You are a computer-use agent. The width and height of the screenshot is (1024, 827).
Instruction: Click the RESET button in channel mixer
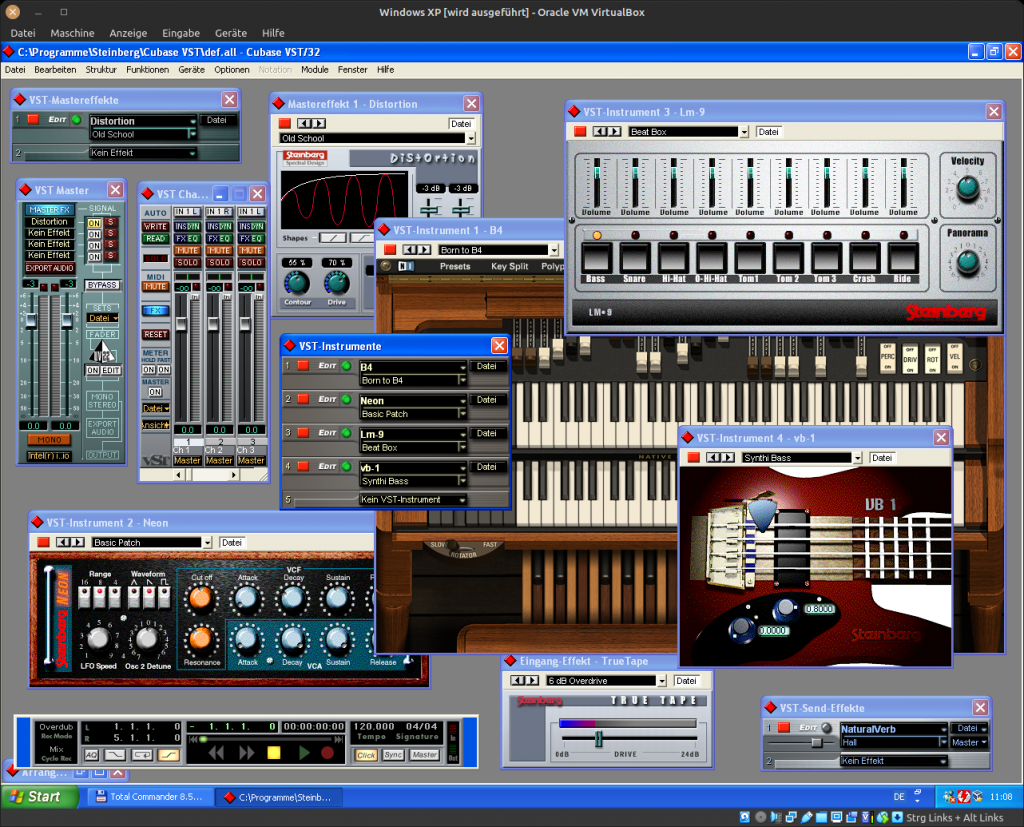pos(155,334)
